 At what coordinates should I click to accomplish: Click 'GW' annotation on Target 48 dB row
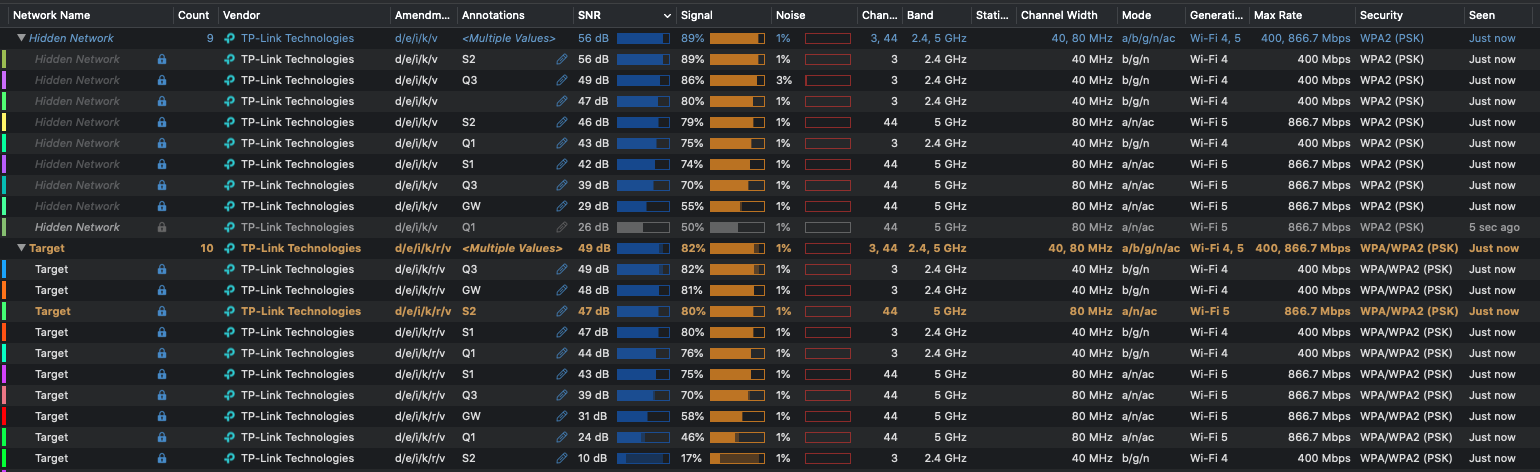tap(471, 290)
